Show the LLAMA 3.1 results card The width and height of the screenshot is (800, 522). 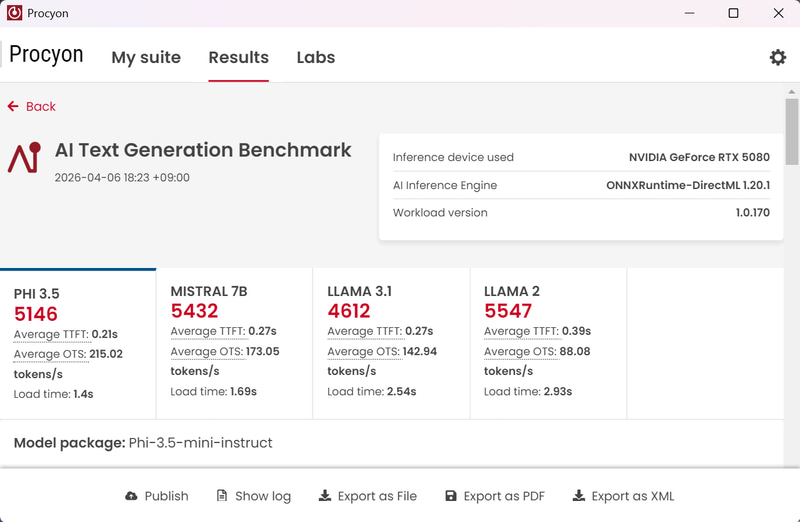(391, 344)
